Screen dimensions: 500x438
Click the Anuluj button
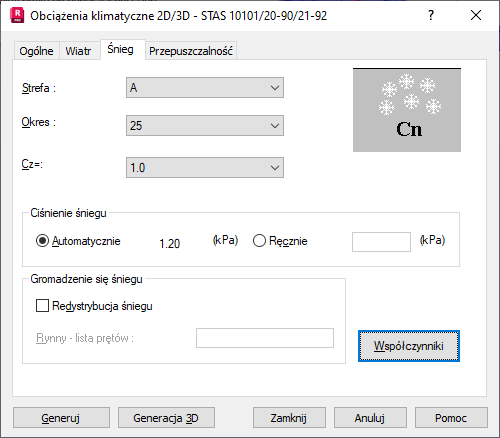(x=370, y=418)
